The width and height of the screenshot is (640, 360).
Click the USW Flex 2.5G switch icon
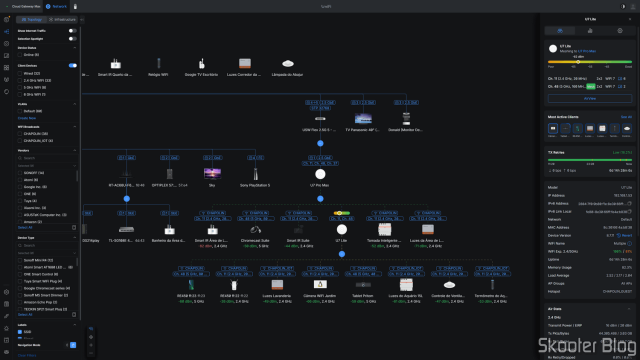(x=320, y=119)
